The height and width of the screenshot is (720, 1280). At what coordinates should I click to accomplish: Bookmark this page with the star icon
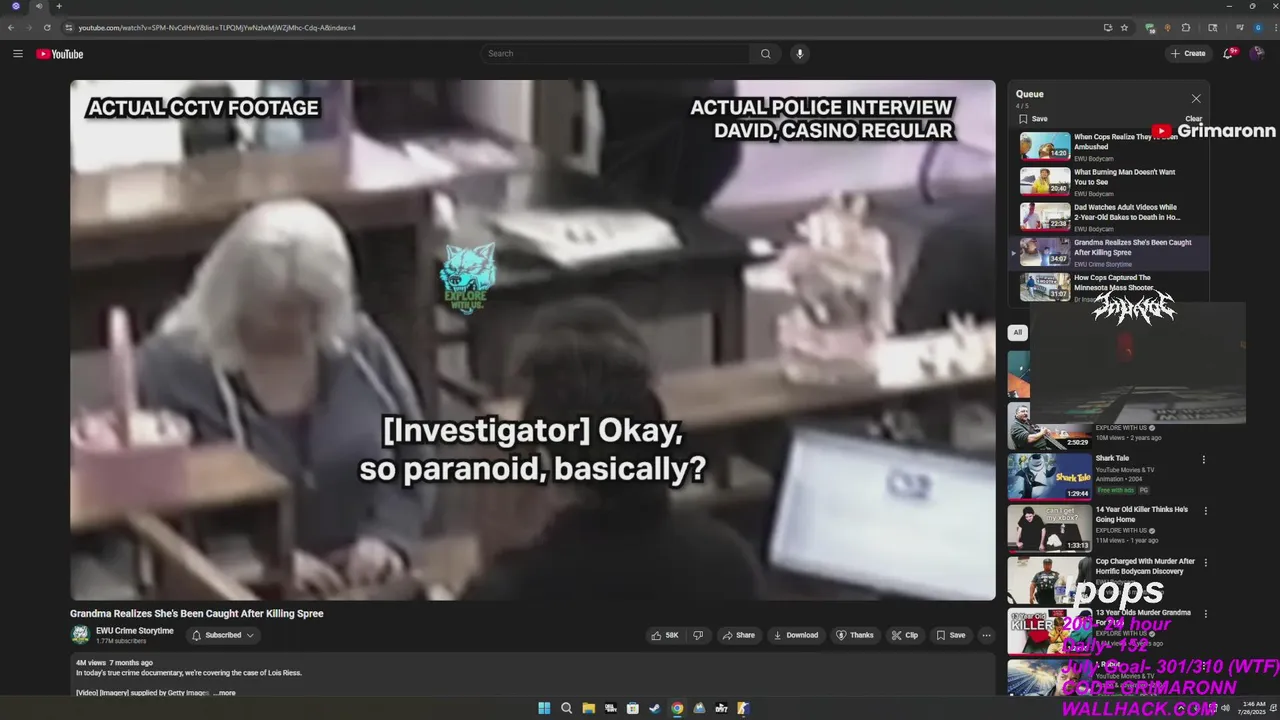[x=1125, y=27]
